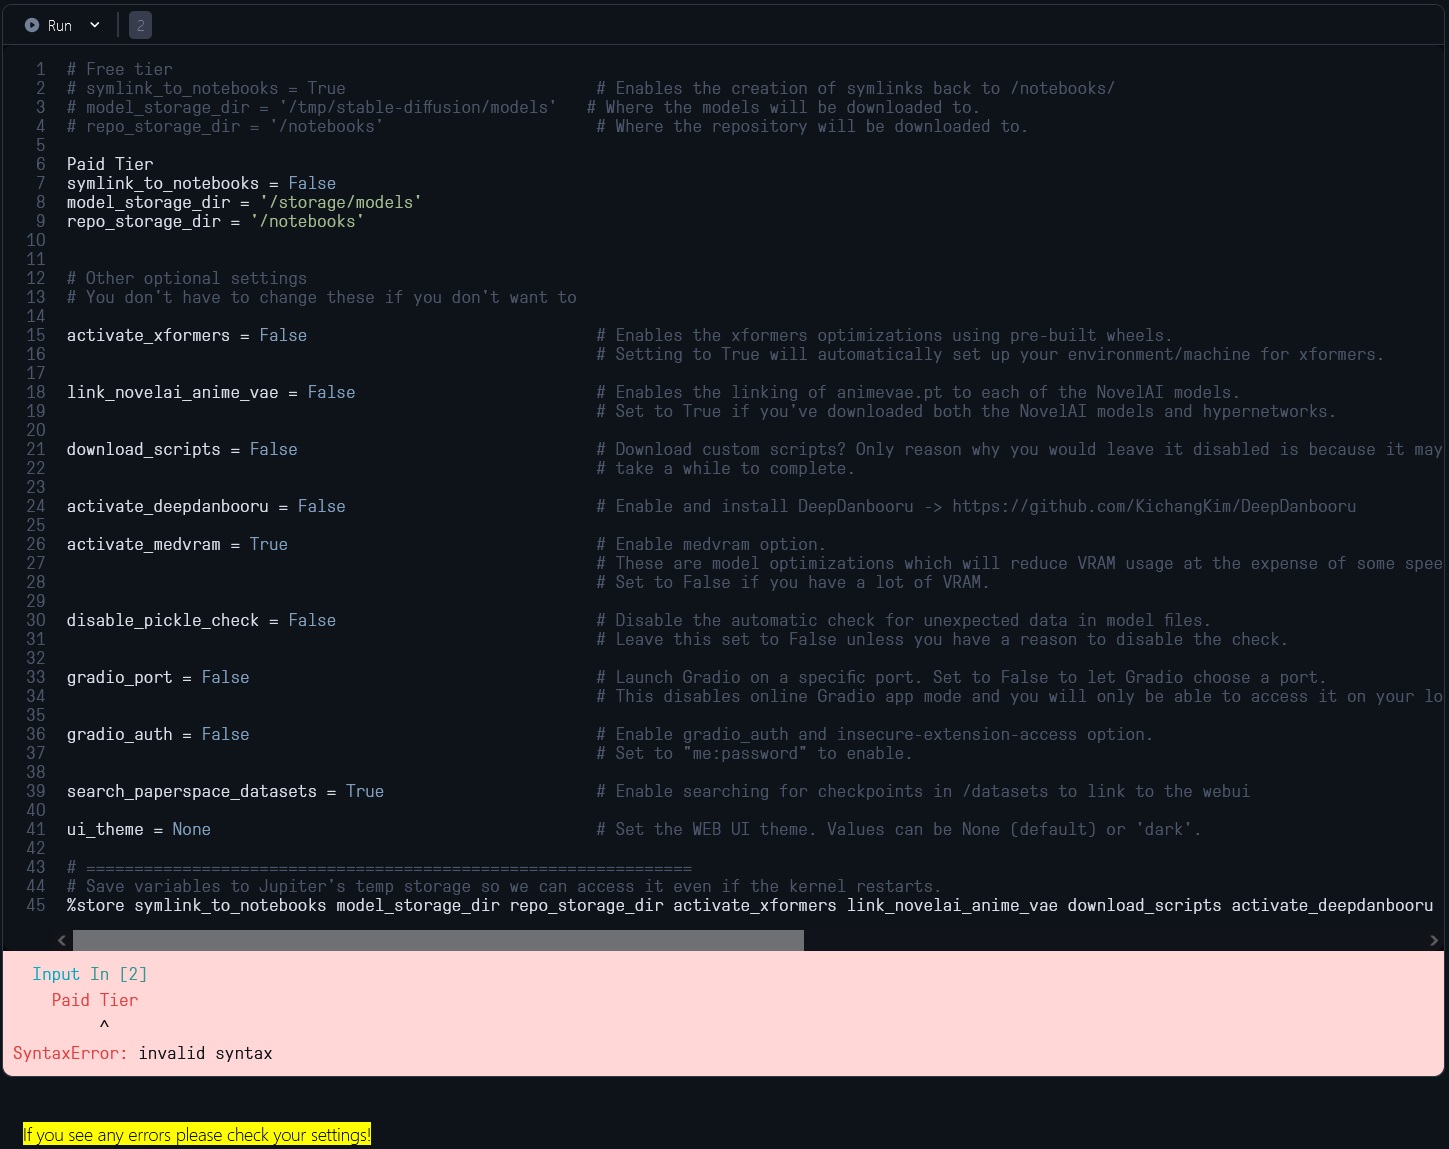Click the True value of search_paperspace_datasets
Screen dimensions: 1449x1149
pos(365,791)
